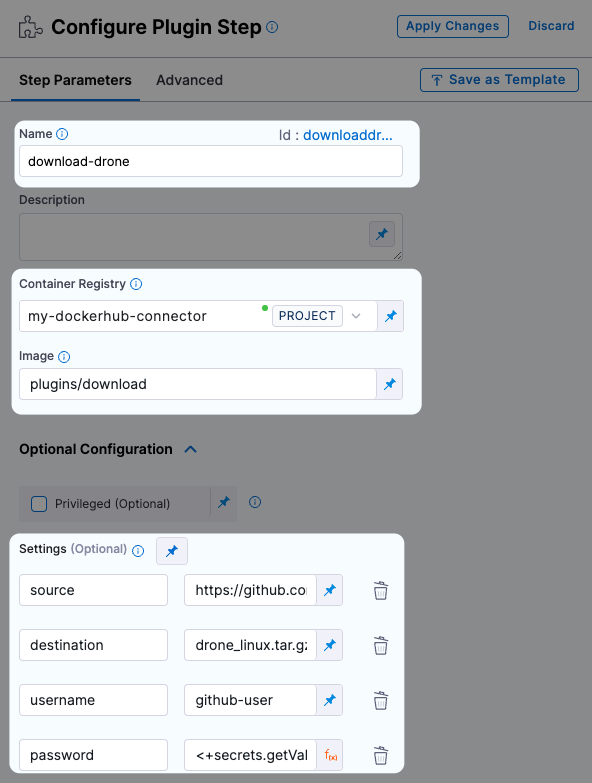Delete the destination setting row

(381, 645)
